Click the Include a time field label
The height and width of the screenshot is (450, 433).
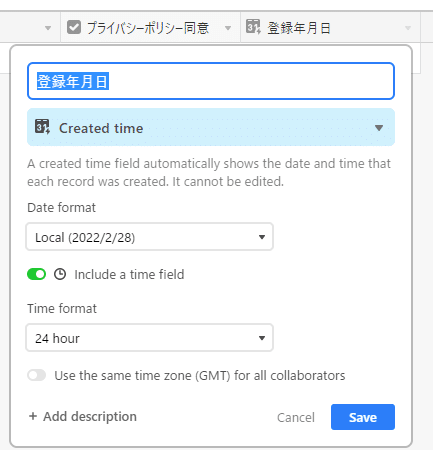point(129,274)
